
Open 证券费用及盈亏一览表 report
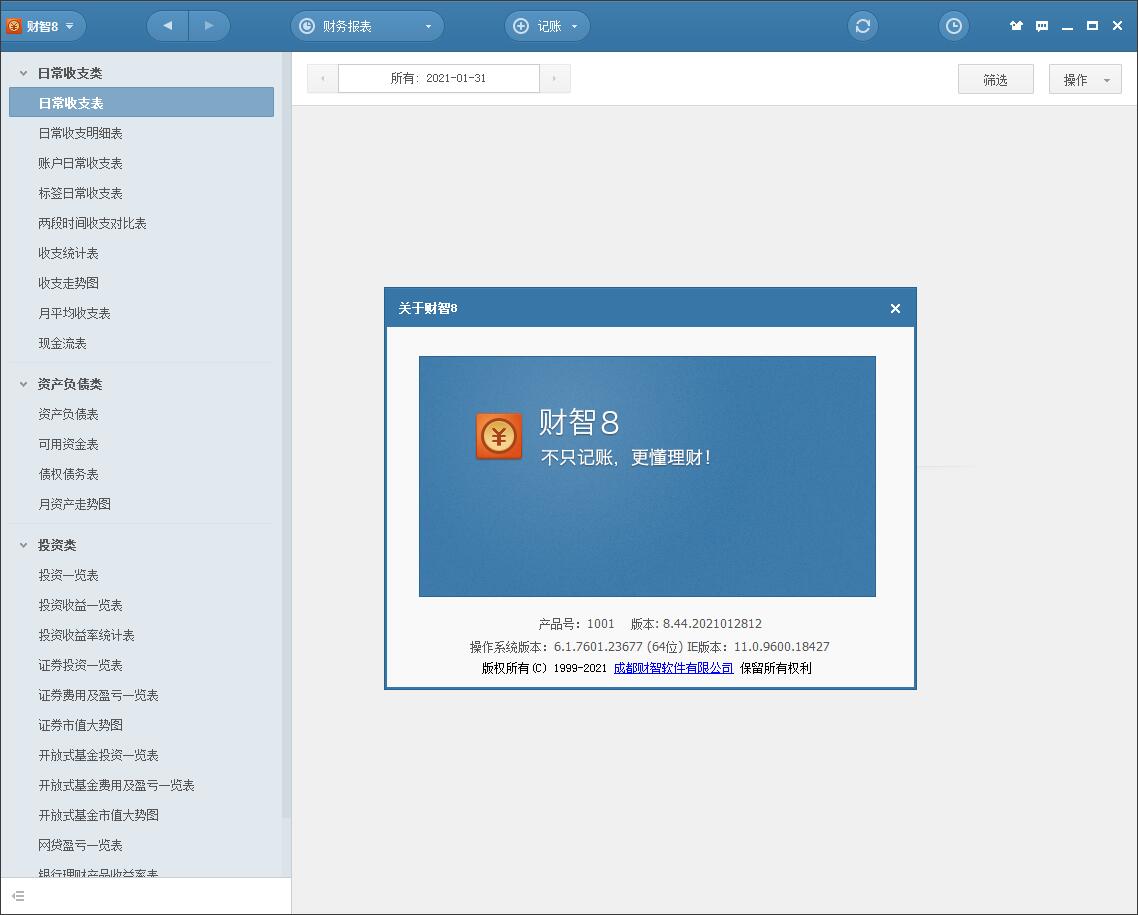tap(99, 695)
